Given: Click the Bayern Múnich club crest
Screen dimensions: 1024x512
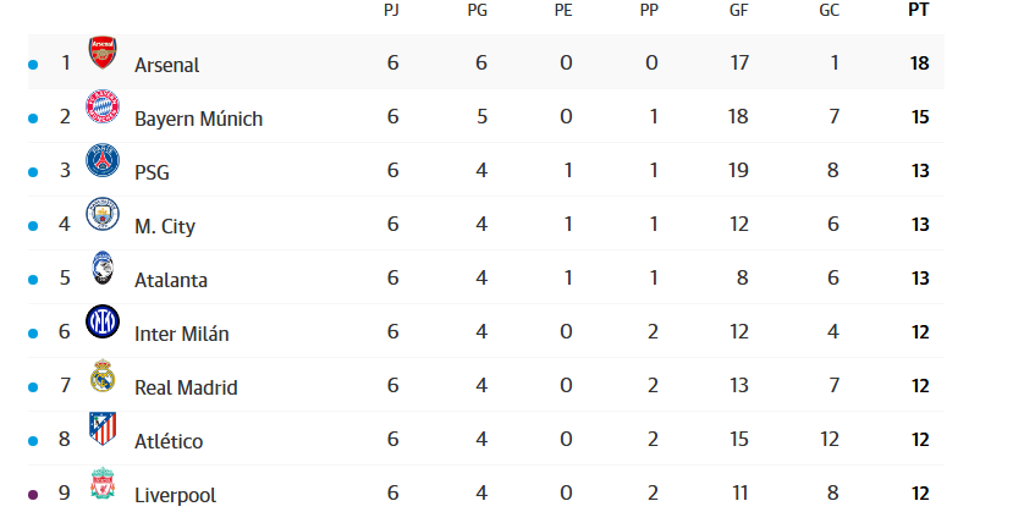Looking at the screenshot, I should click(x=102, y=107).
